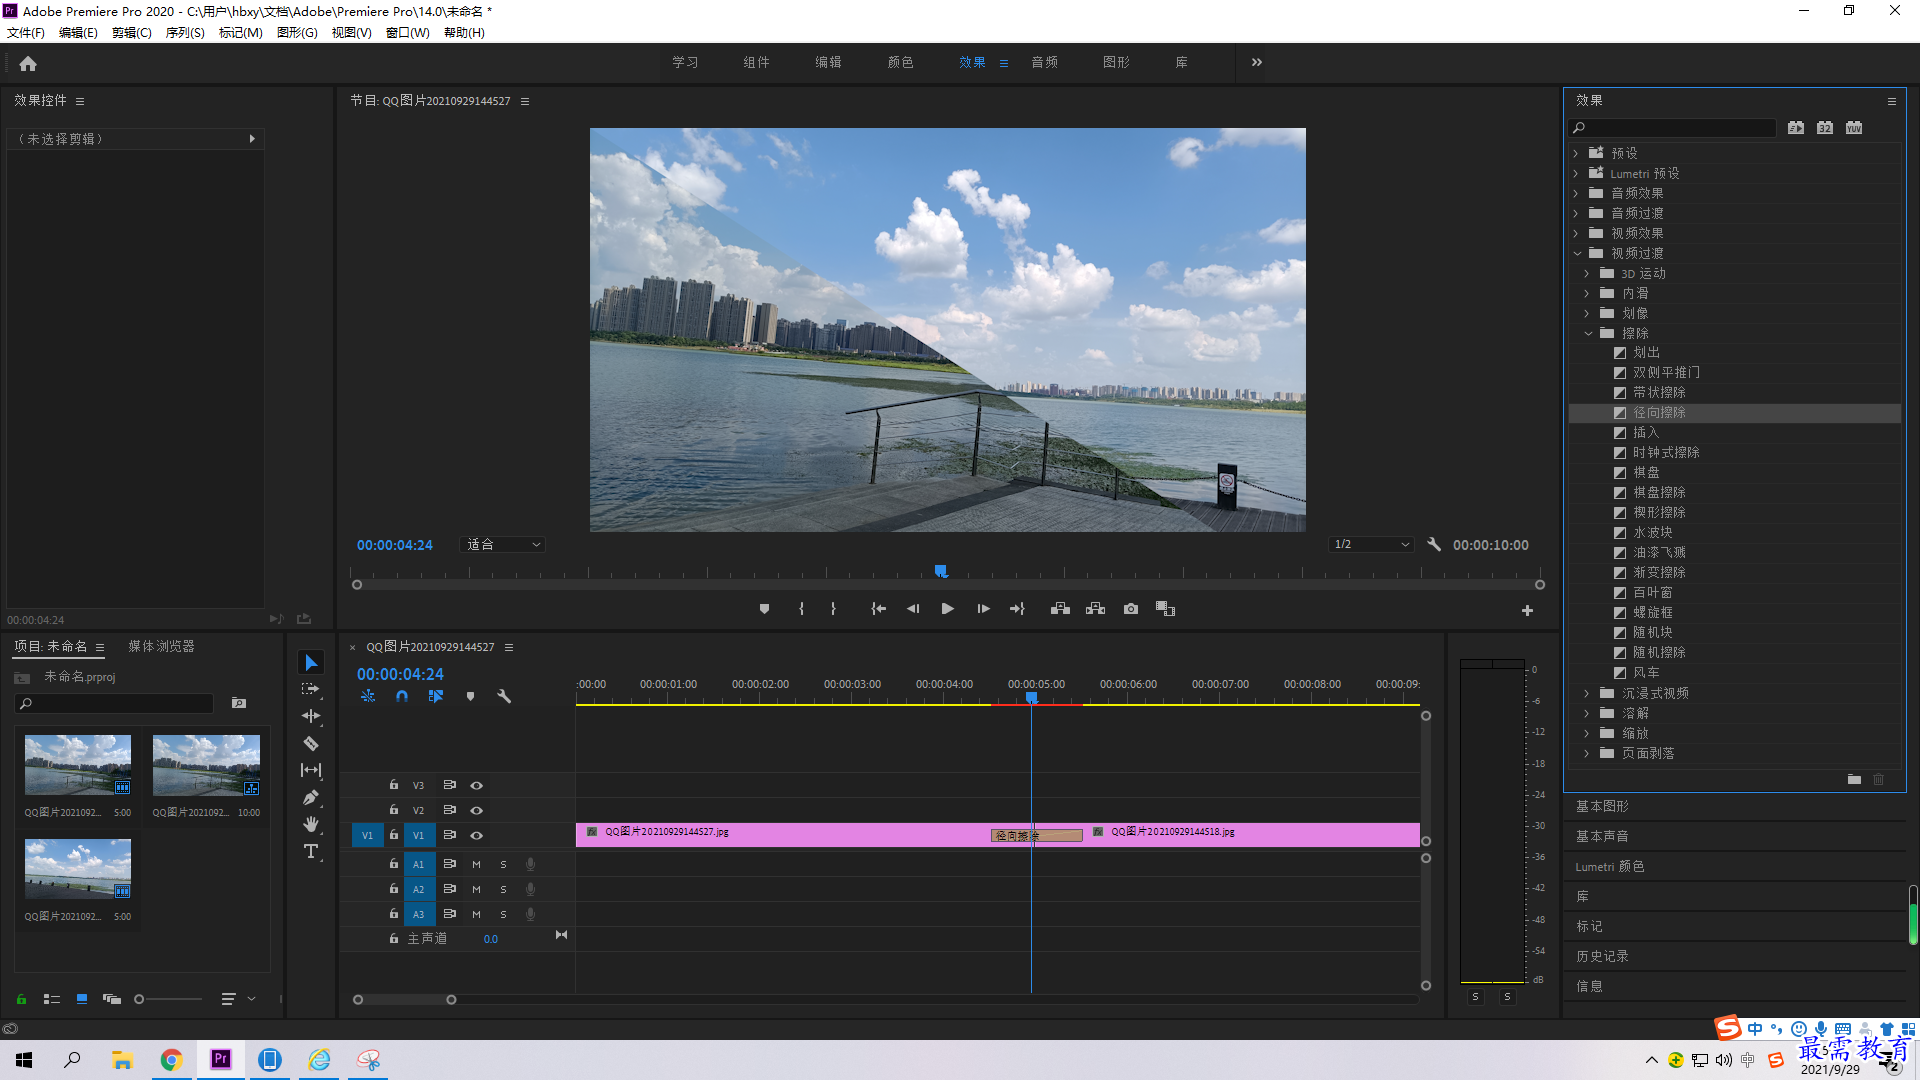Switch to the 颜色 workspace

click(900, 62)
